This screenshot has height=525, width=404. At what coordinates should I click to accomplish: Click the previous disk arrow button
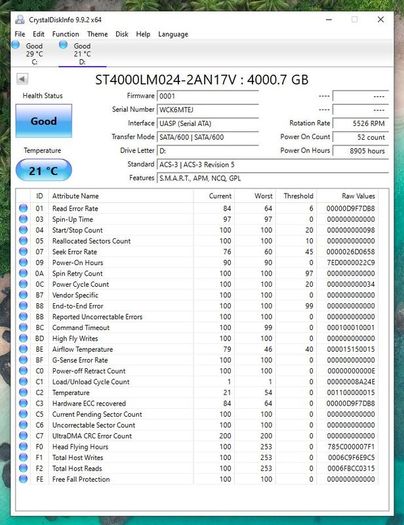[x=22, y=79]
